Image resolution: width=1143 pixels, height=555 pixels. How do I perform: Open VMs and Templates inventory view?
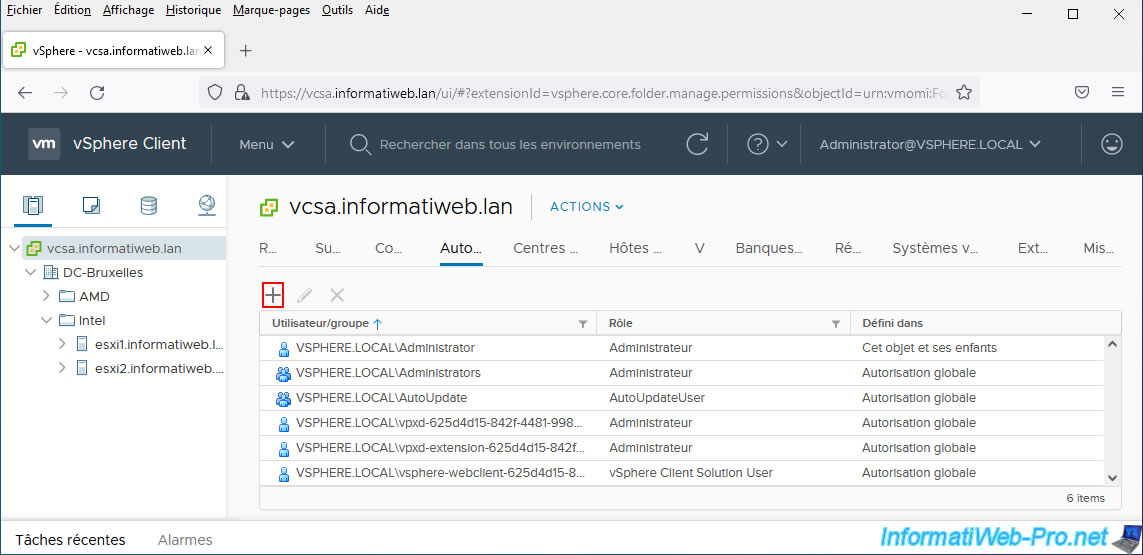[91, 206]
